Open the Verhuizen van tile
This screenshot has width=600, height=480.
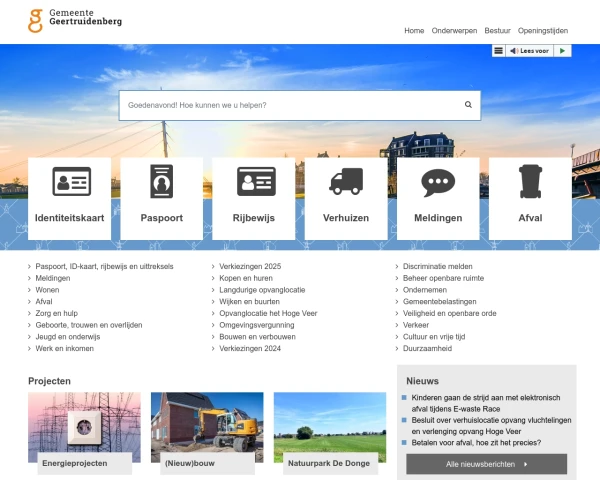tap(346, 197)
